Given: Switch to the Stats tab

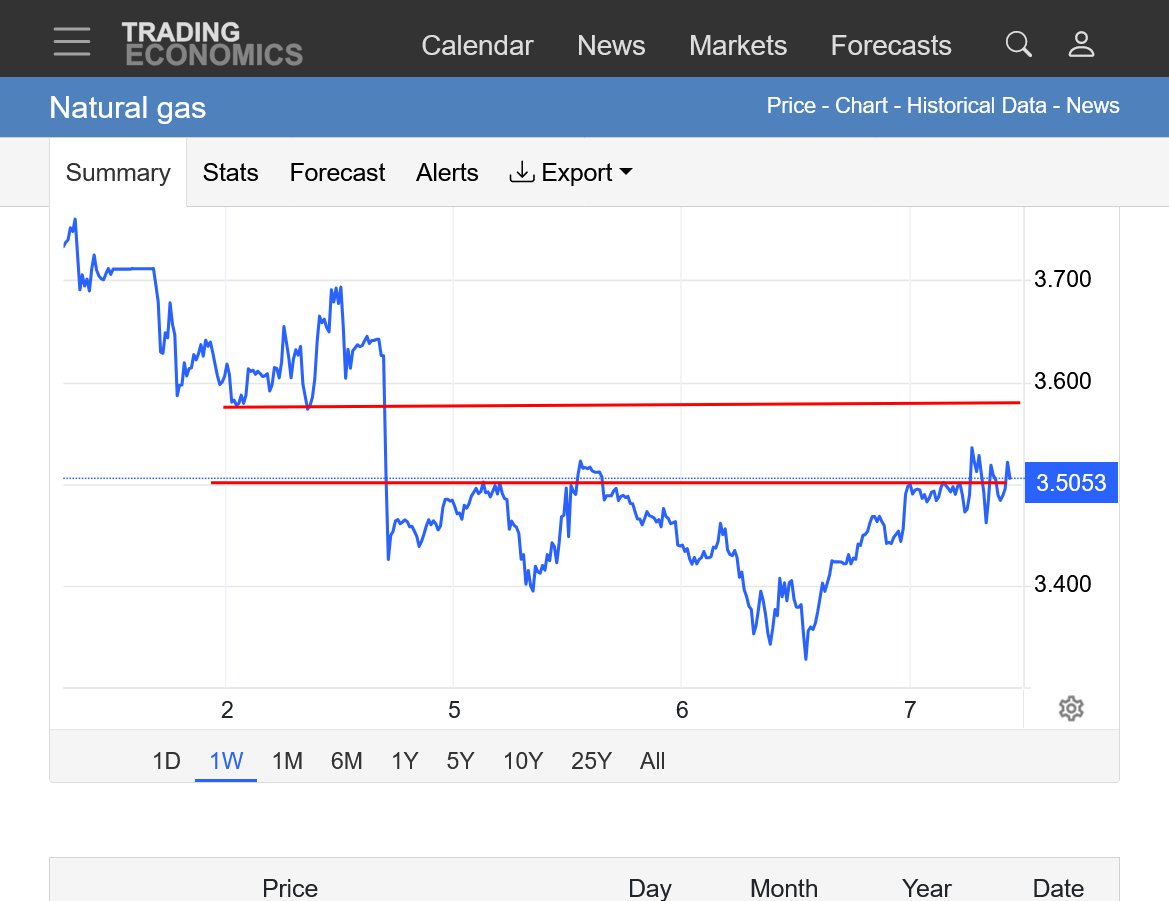Looking at the screenshot, I should point(230,173).
